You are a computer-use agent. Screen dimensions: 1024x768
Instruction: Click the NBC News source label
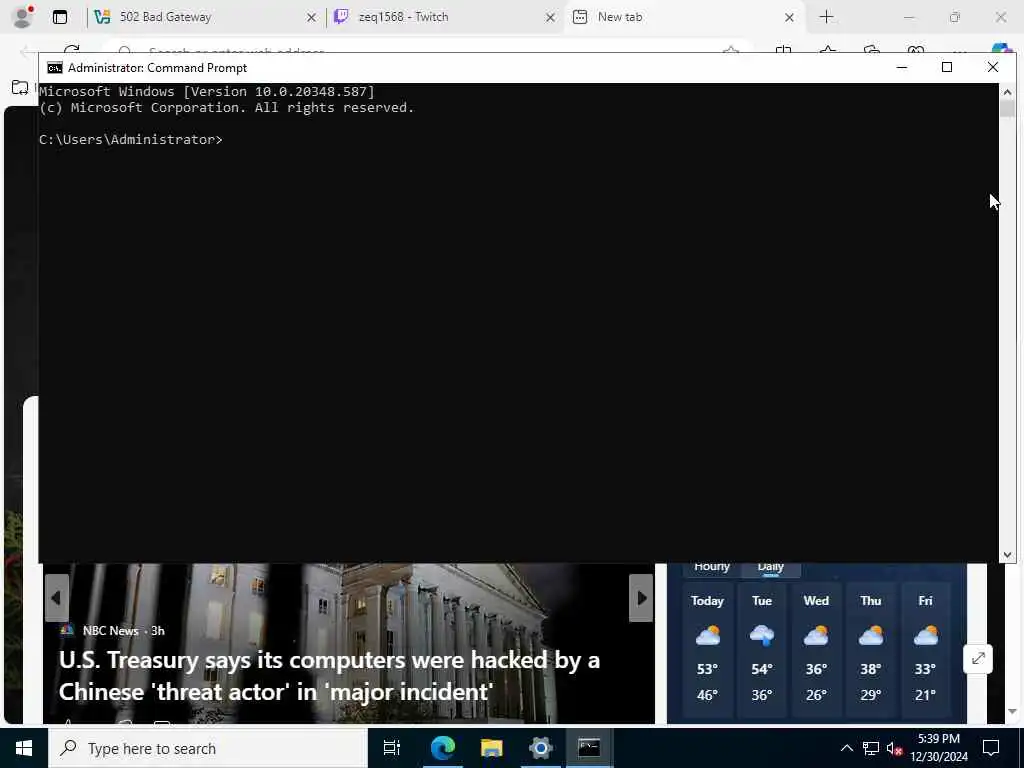[x=110, y=631]
